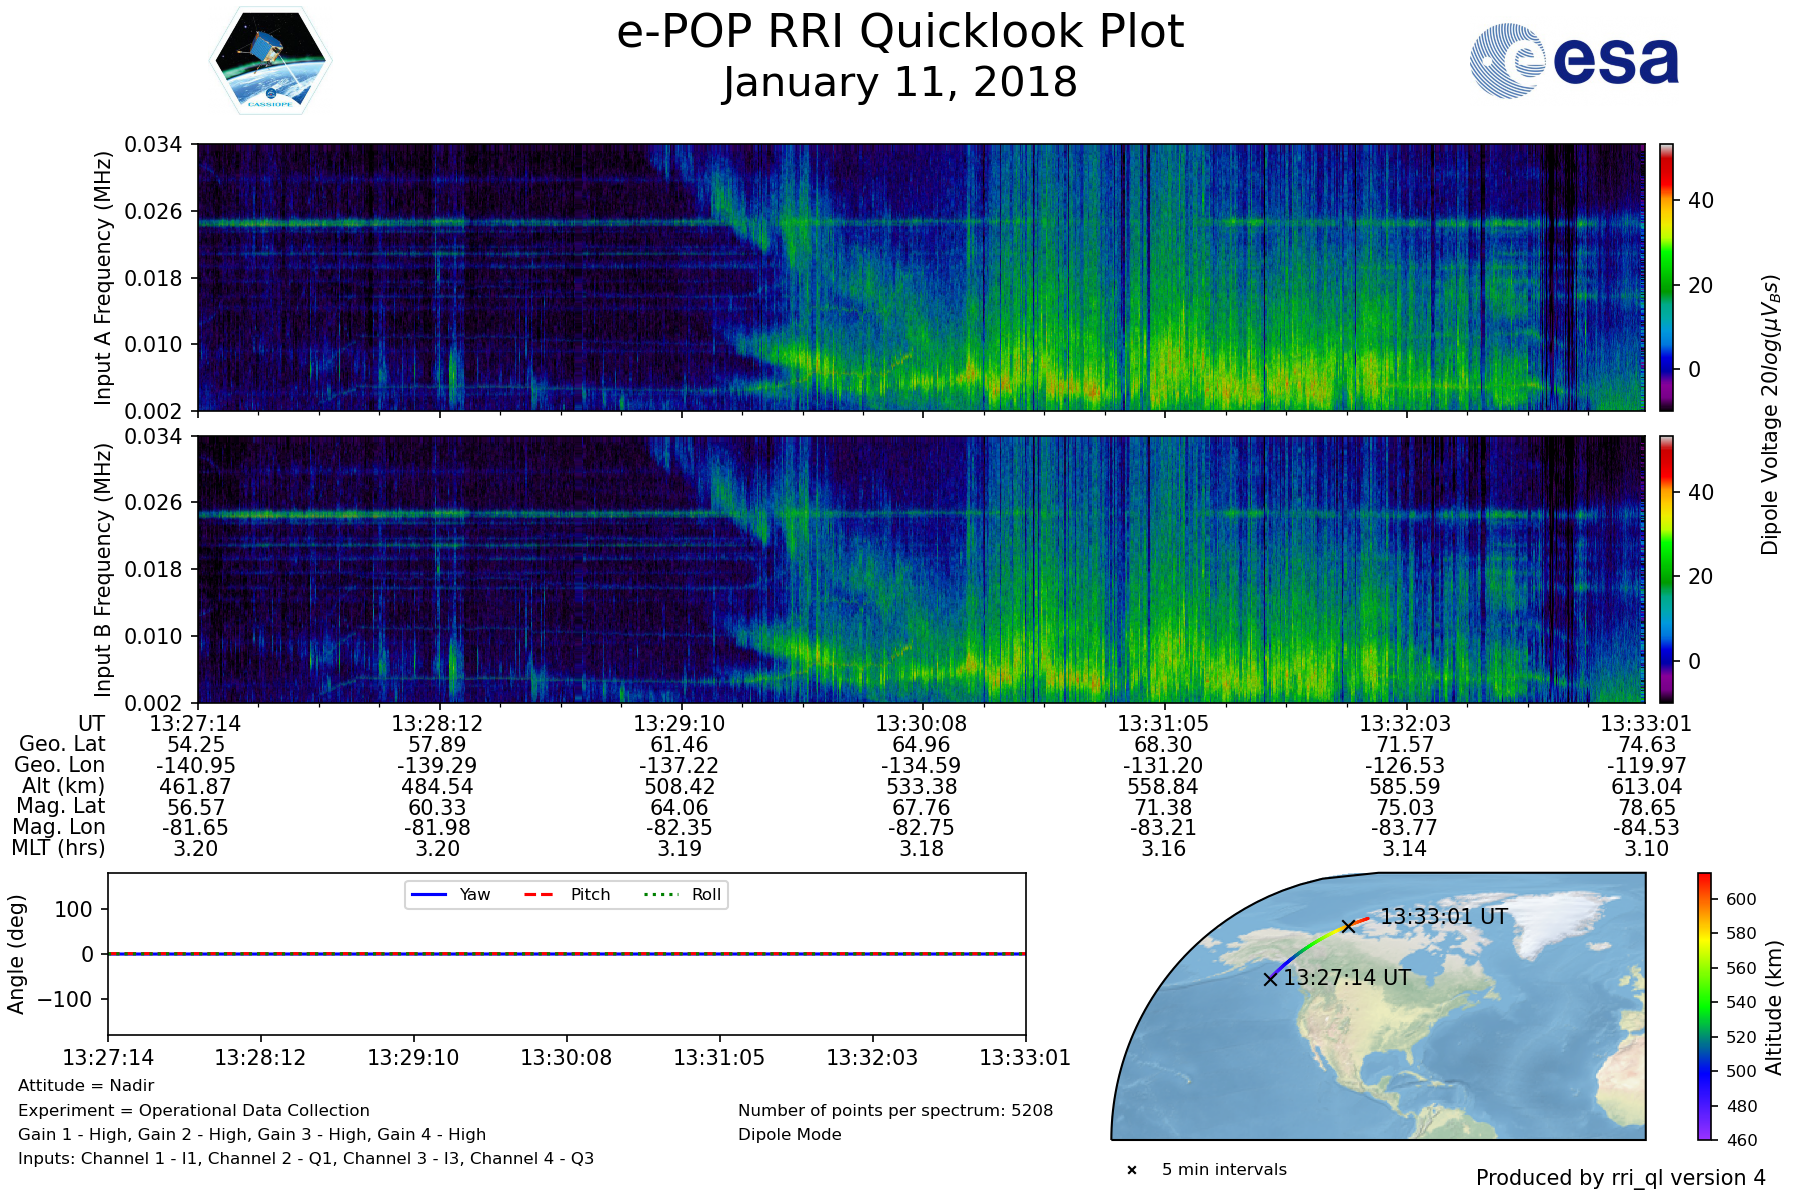Click the January 11, 2018 date subtitle

coord(900,83)
